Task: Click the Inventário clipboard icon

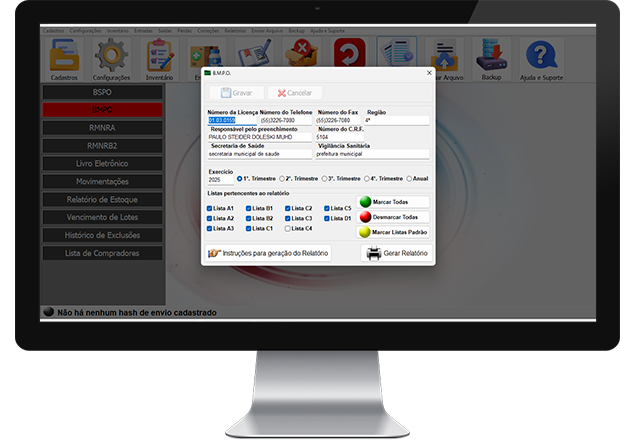Action: 160,56
